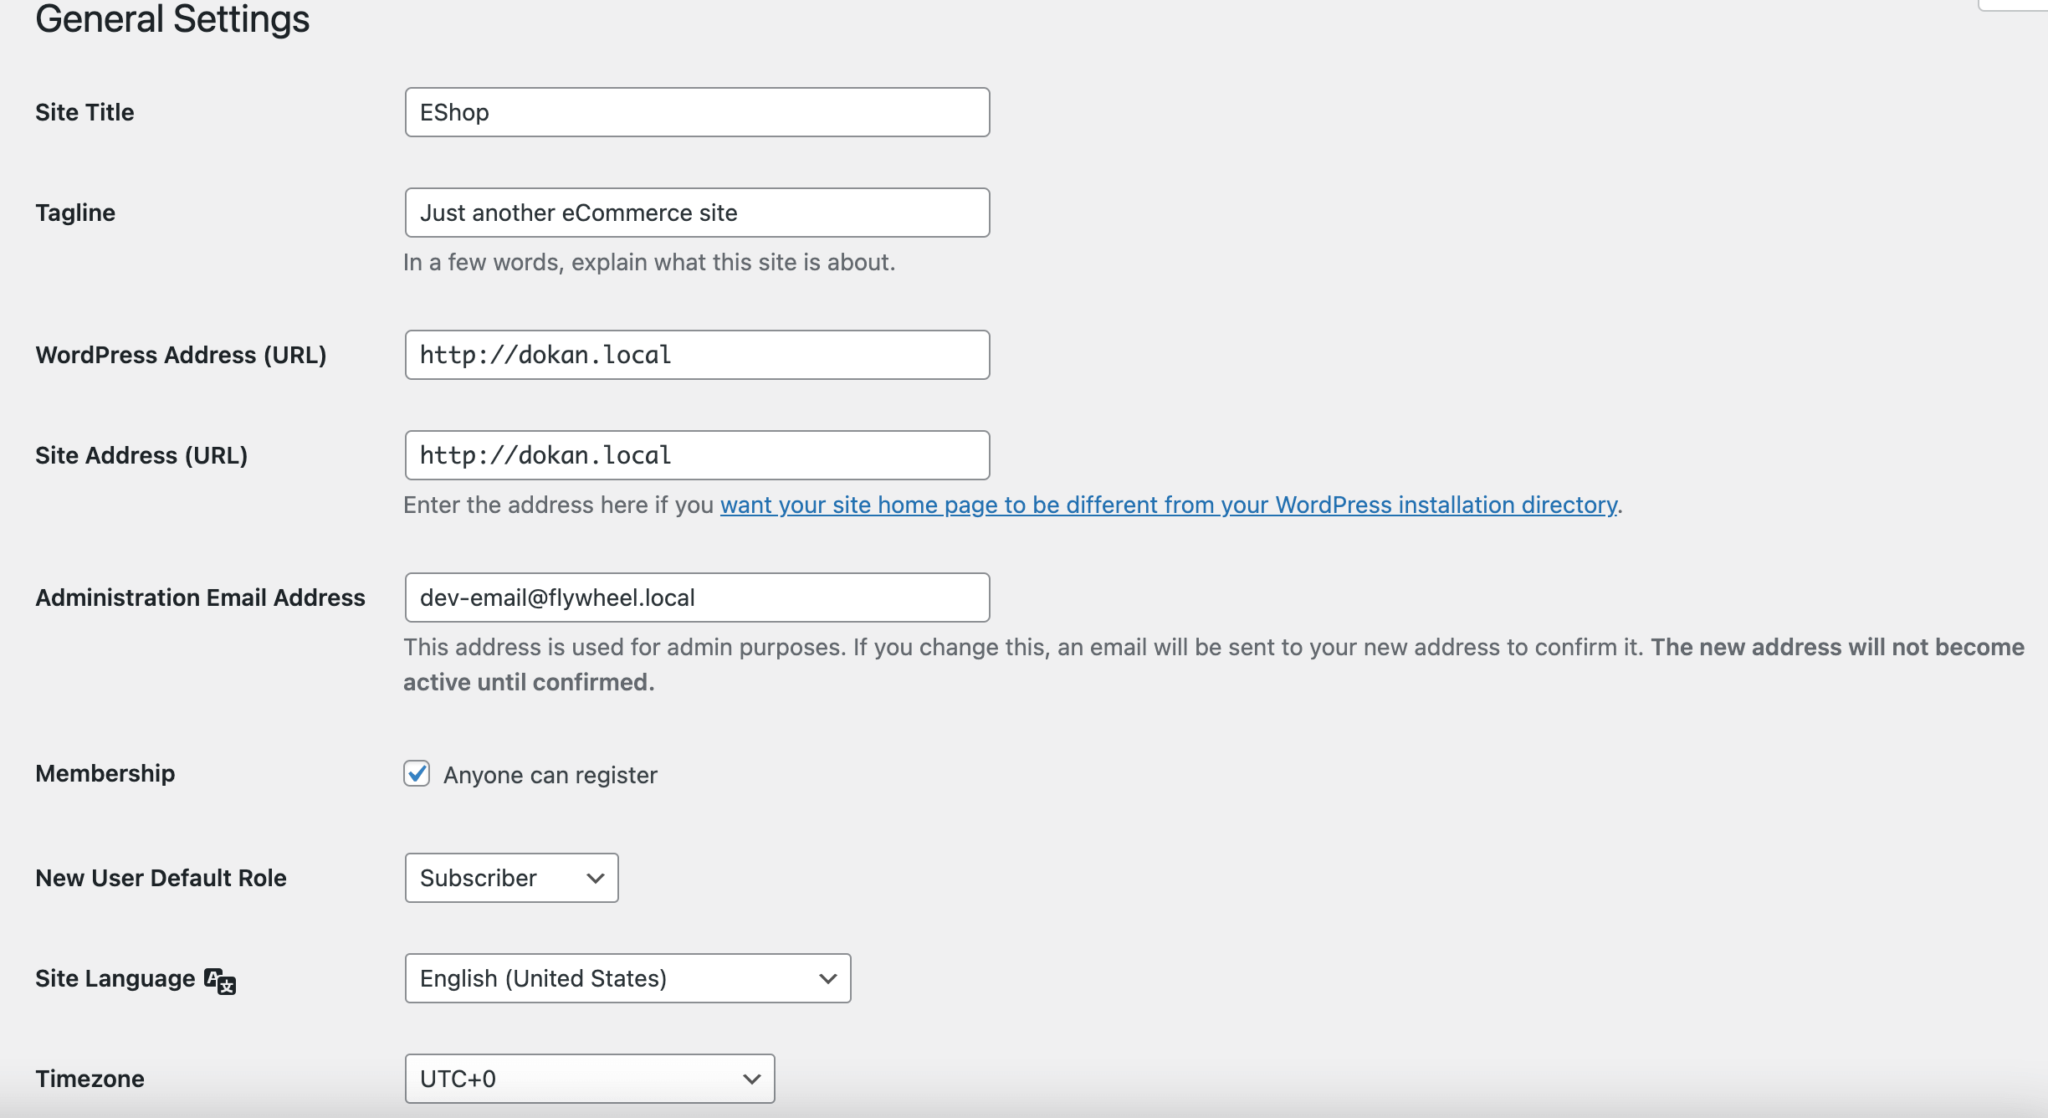The image size is (2048, 1118).
Task: Choose a new role from the Subscriber combo box
Action: [510, 877]
